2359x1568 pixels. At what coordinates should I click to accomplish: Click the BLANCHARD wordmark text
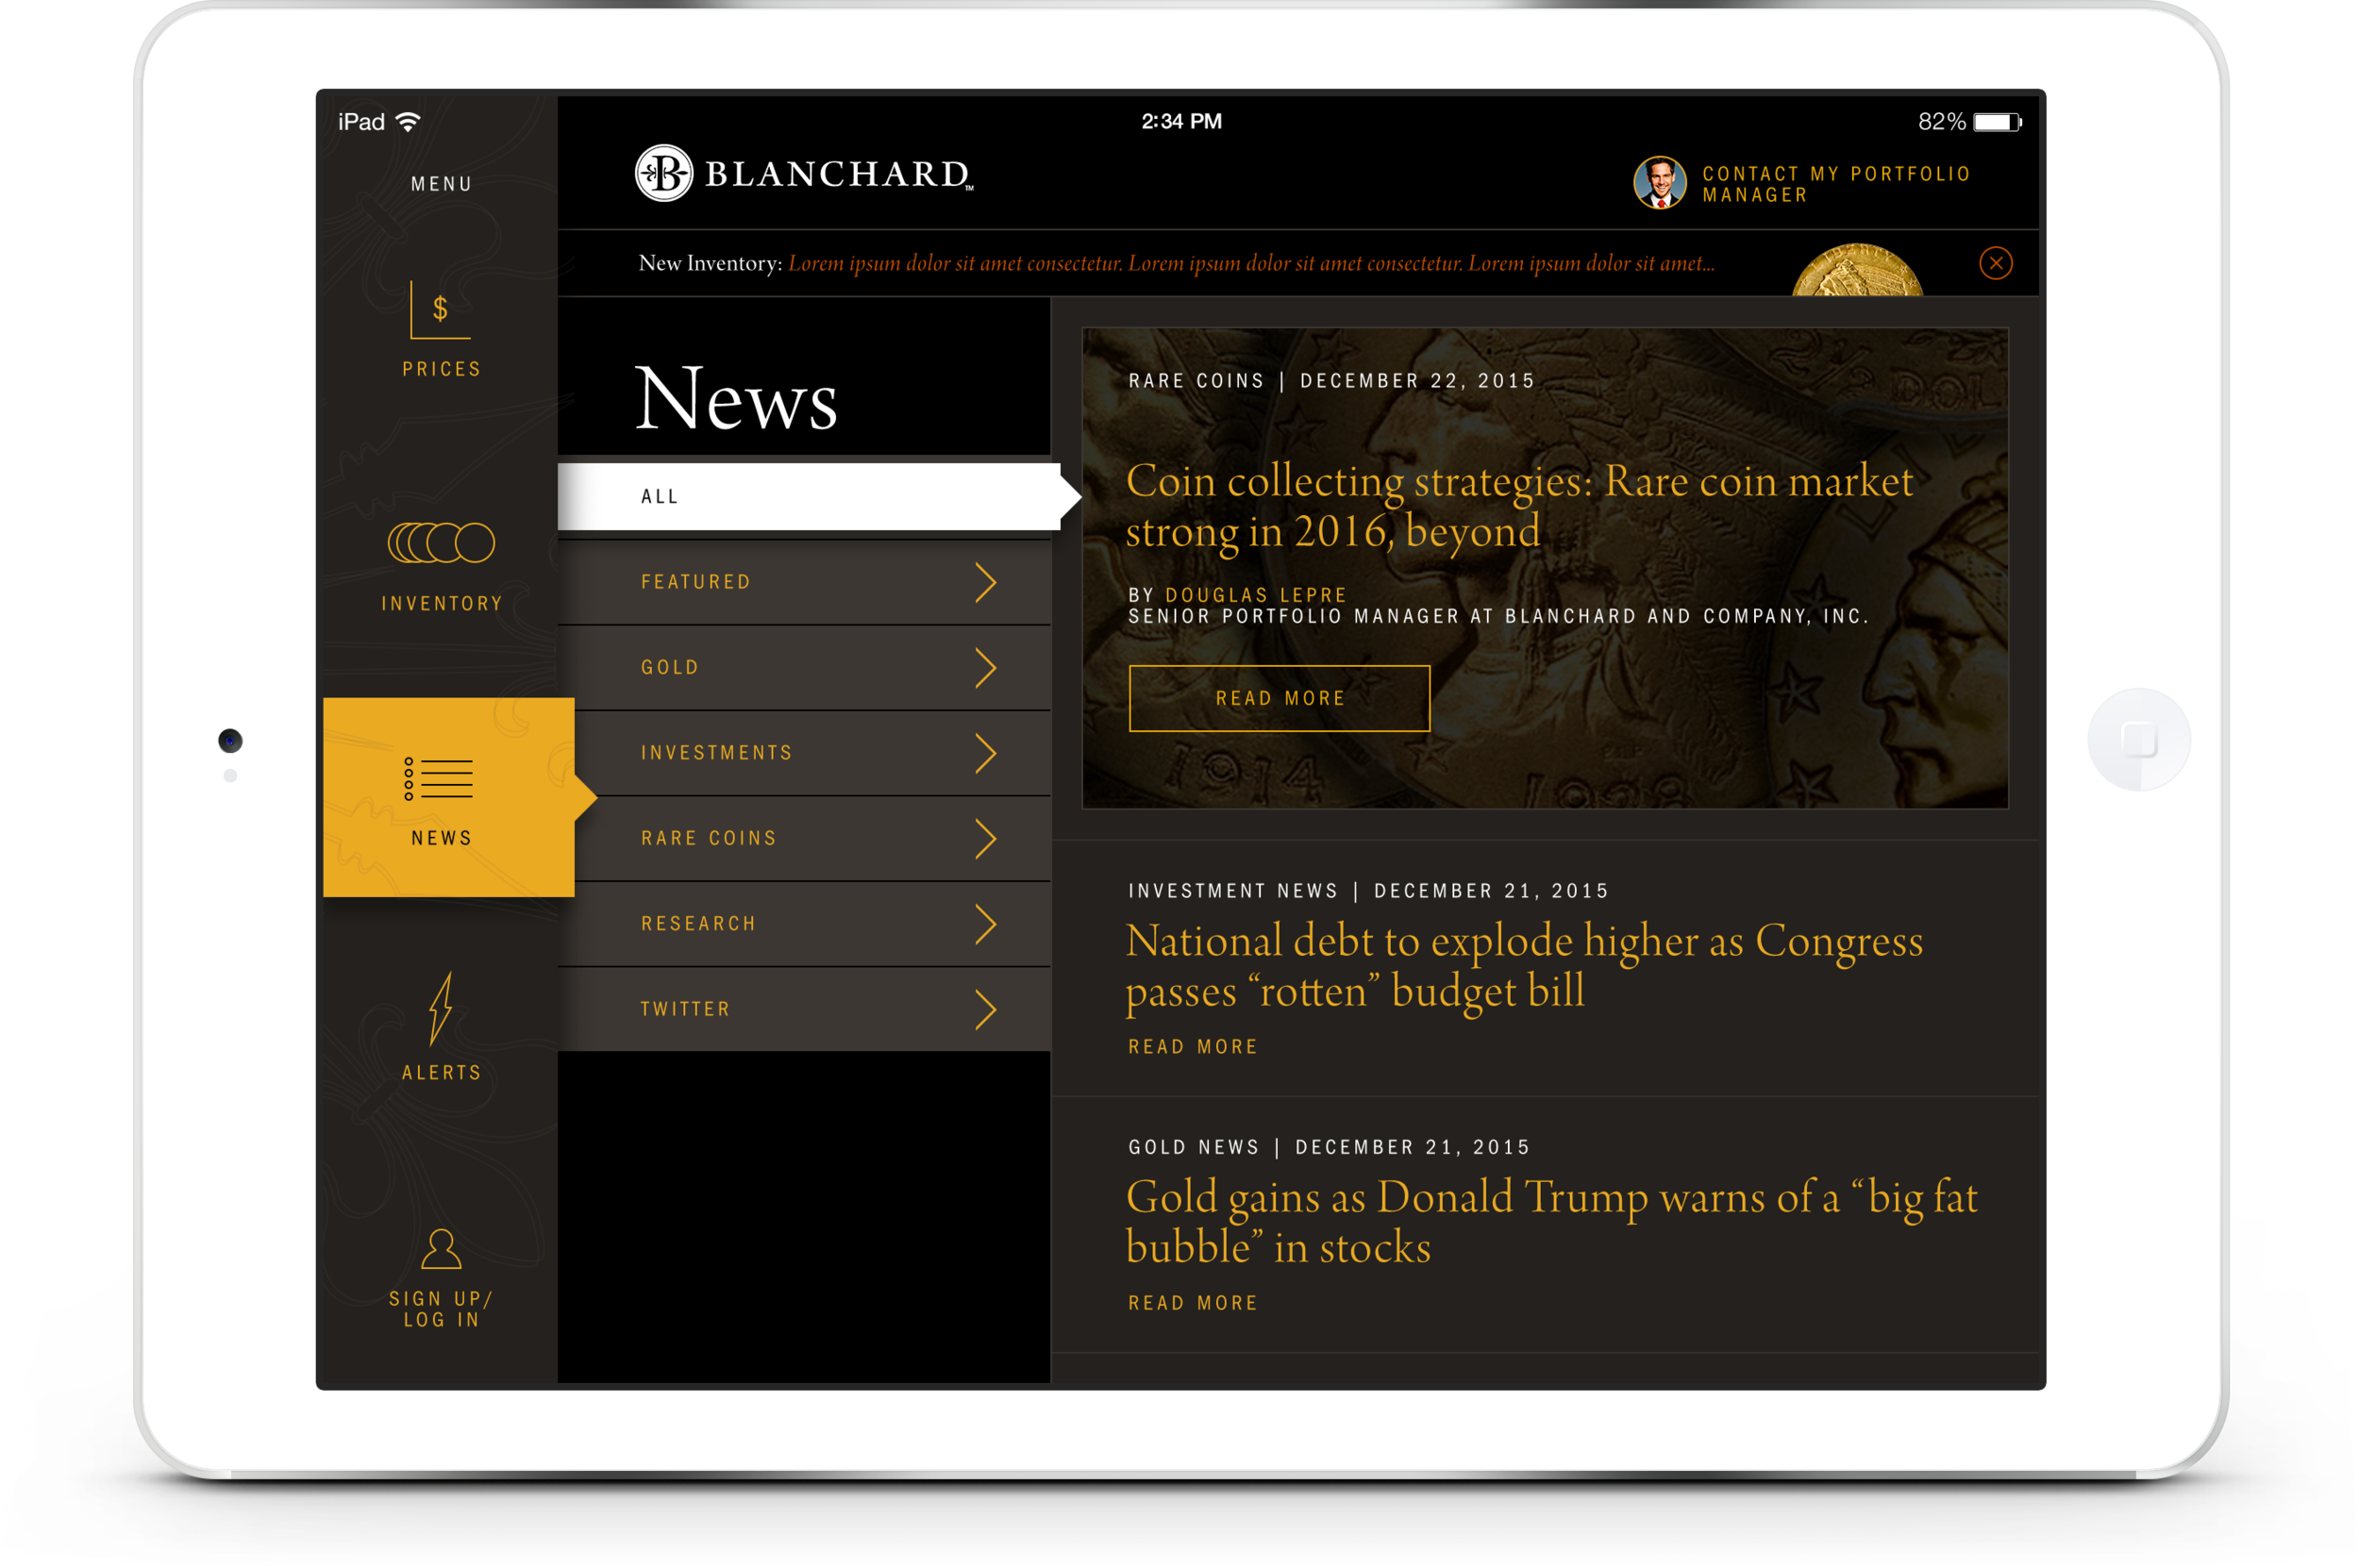(838, 174)
